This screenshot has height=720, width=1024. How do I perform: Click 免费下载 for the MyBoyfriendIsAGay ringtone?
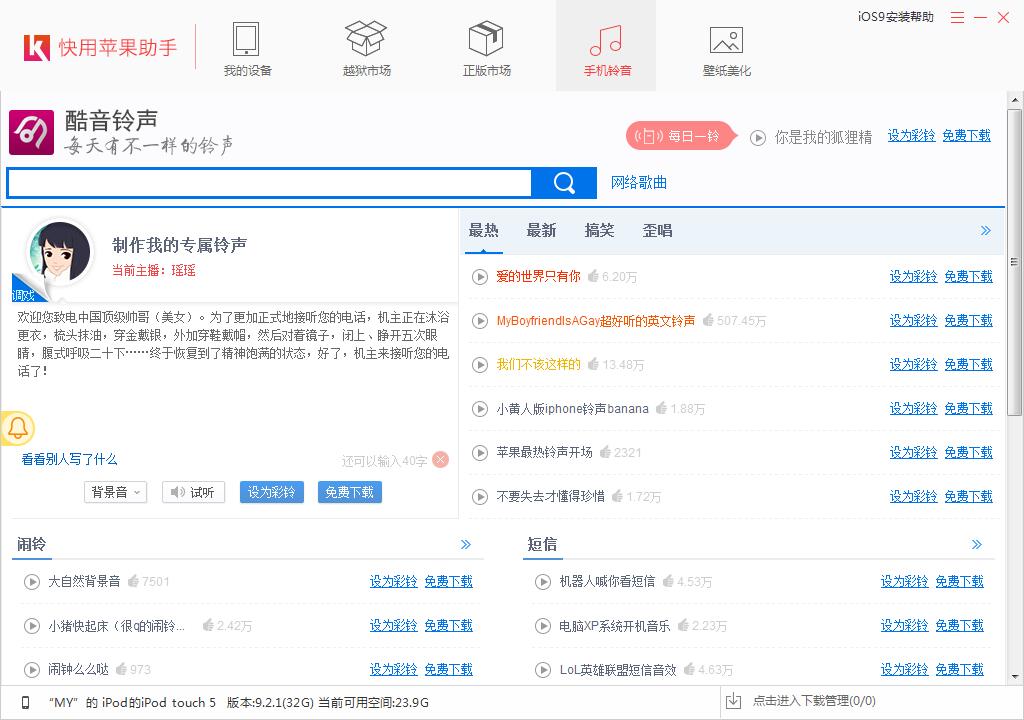966,320
